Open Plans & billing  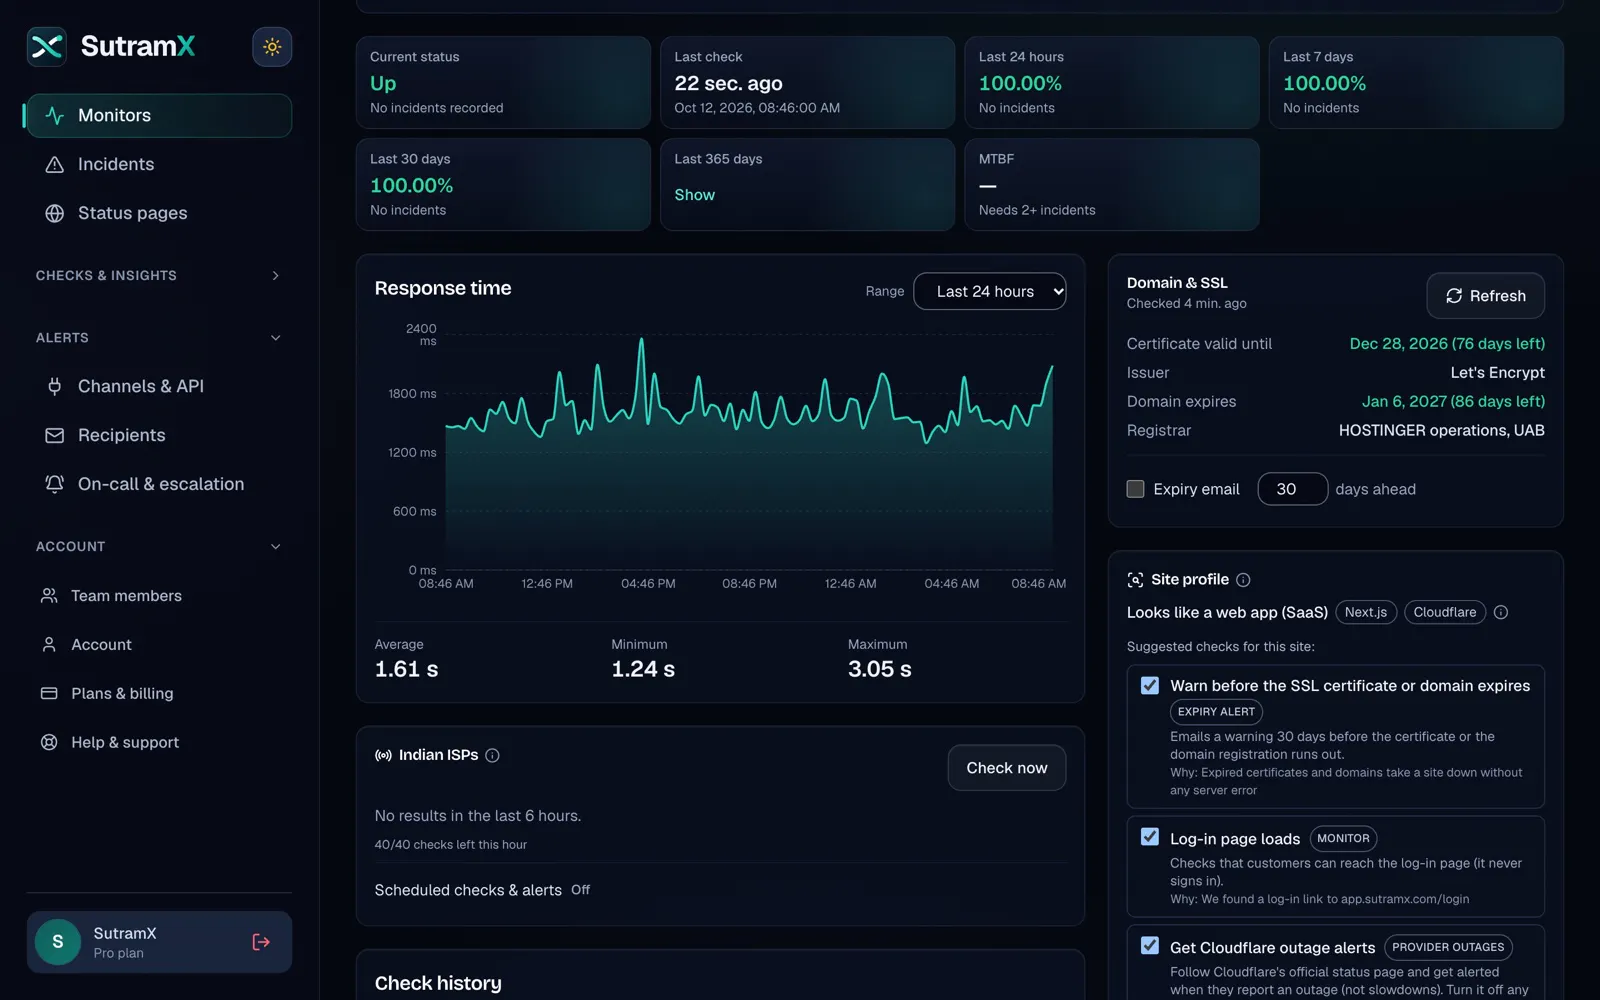click(159, 693)
